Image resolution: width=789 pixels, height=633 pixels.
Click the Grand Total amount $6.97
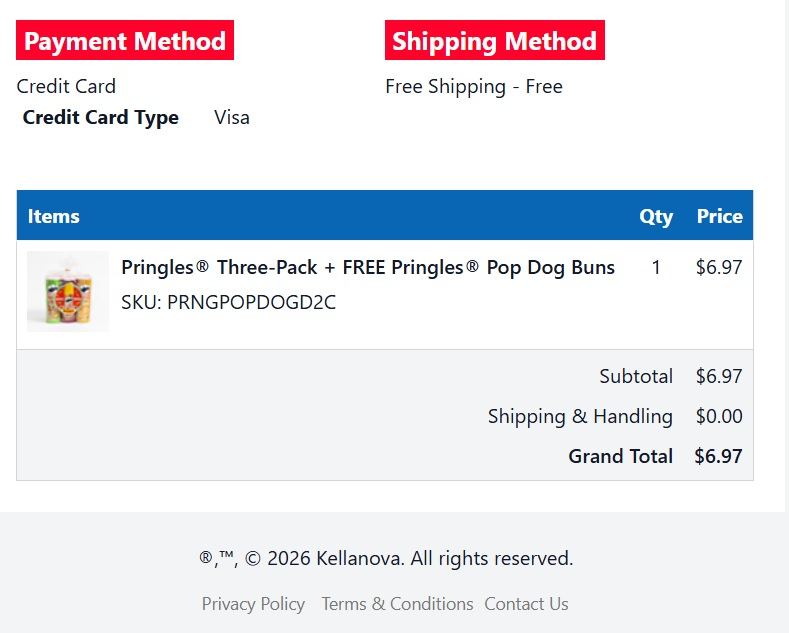(719, 456)
